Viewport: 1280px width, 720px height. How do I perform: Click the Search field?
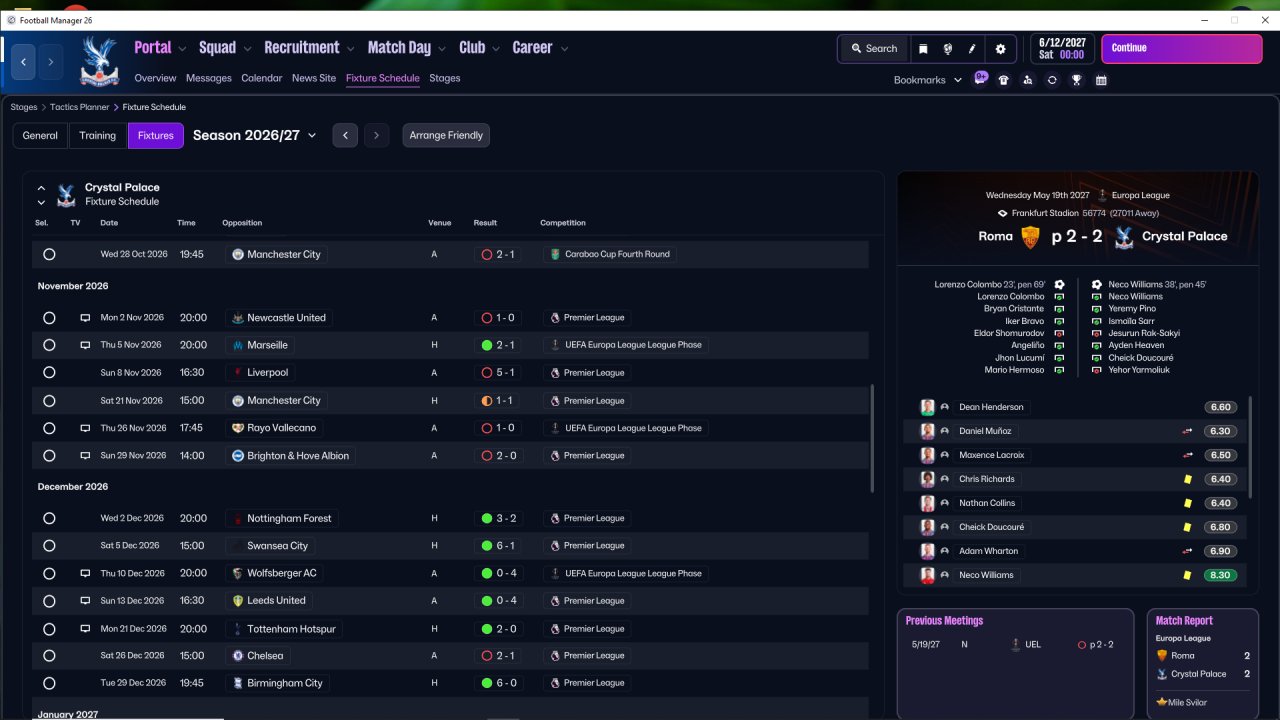pos(873,48)
